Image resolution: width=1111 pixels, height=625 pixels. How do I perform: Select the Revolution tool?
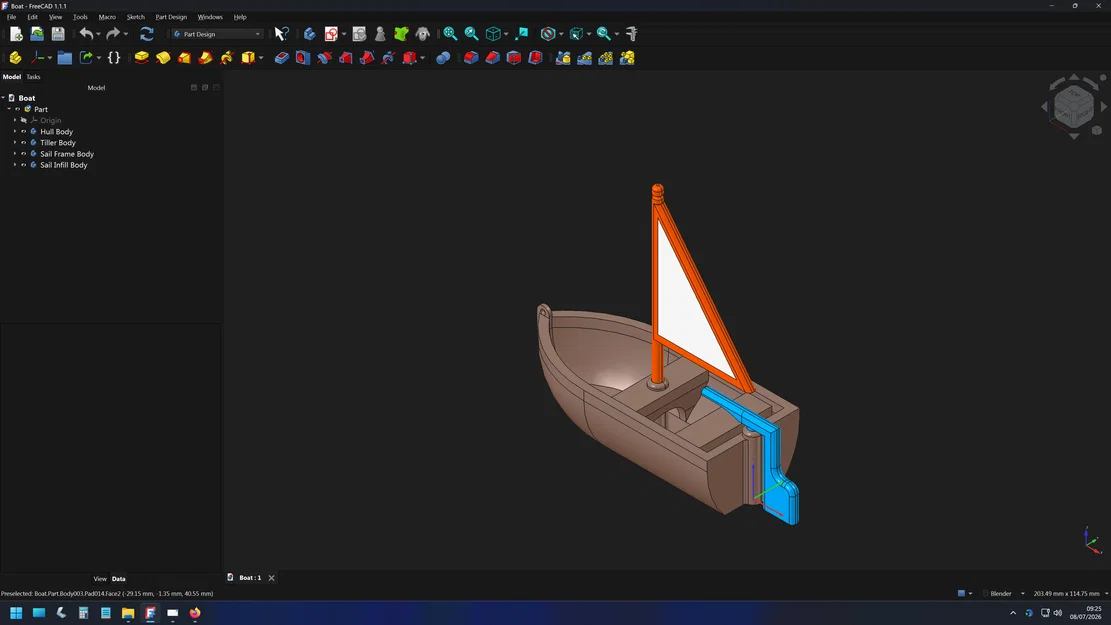(x=163, y=57)
